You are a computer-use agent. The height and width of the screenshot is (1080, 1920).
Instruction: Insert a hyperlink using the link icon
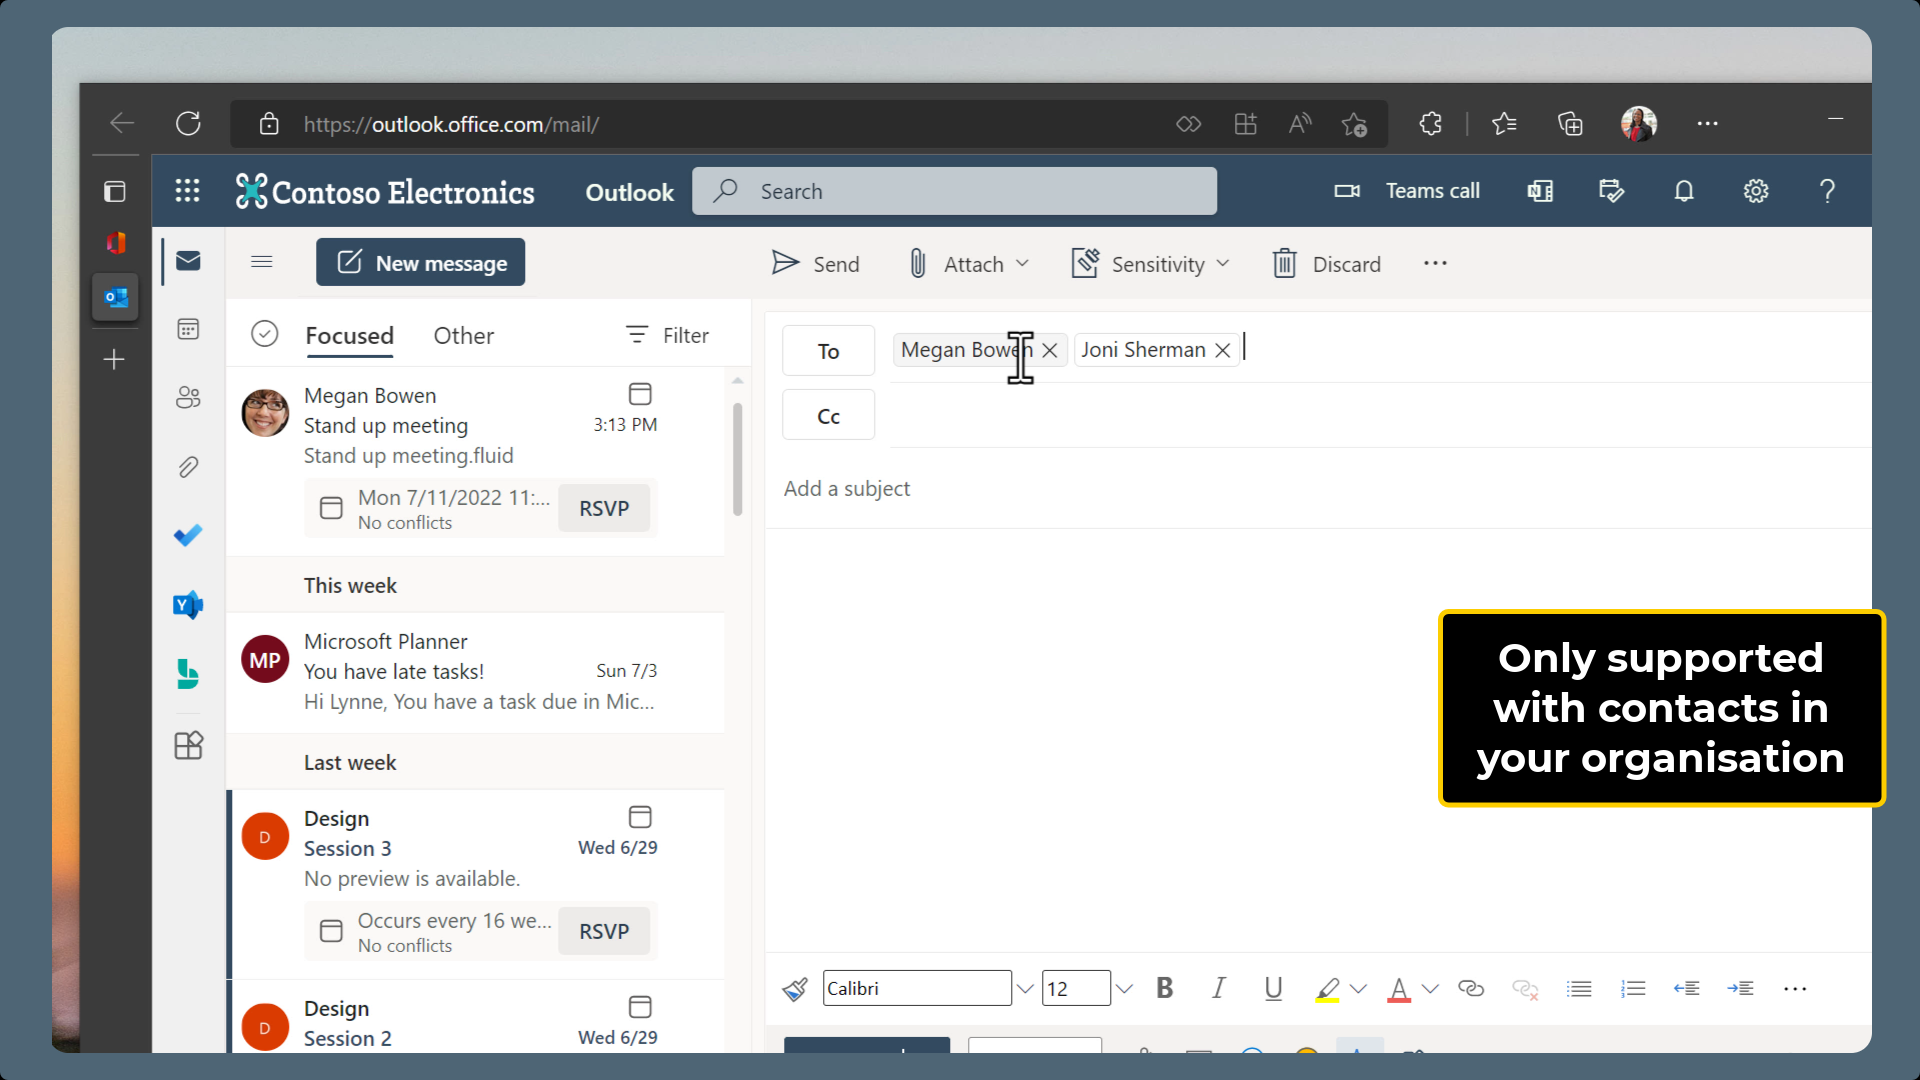click(x=1471, y=989)
